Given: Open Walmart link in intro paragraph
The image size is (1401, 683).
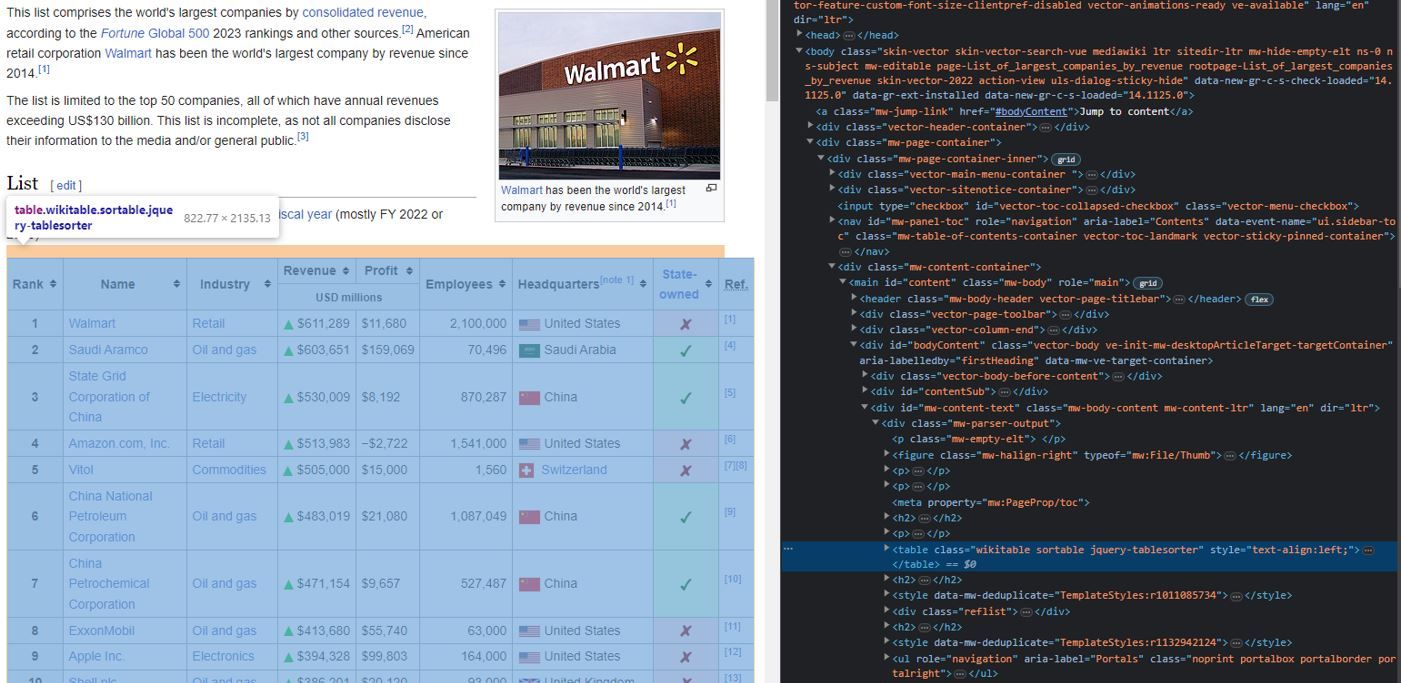Looking at the screenshot, I should coord(127,53).
